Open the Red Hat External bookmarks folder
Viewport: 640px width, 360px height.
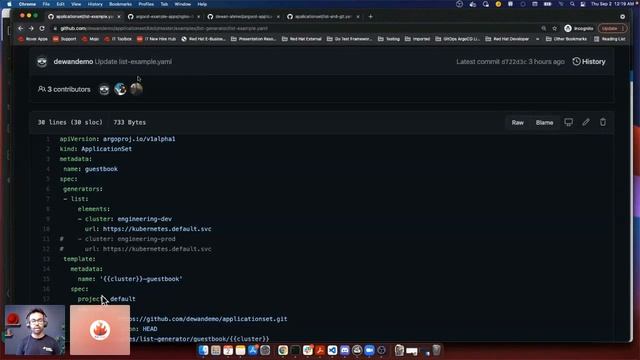click(x=302, y=39)
